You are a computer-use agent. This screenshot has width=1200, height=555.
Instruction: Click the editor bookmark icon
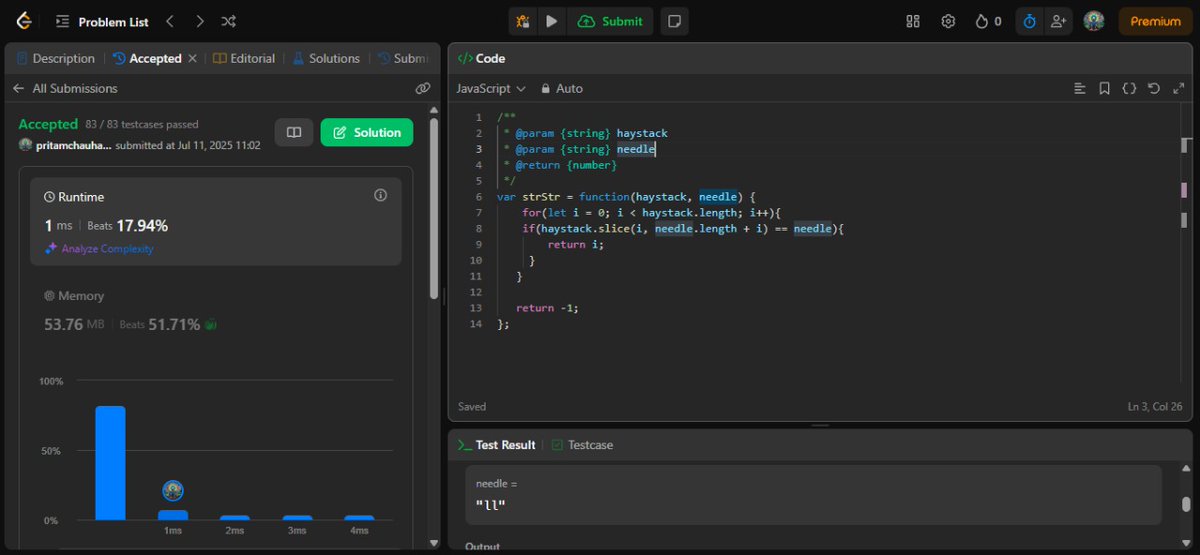pyautogui.click(x=1104, y=88)
